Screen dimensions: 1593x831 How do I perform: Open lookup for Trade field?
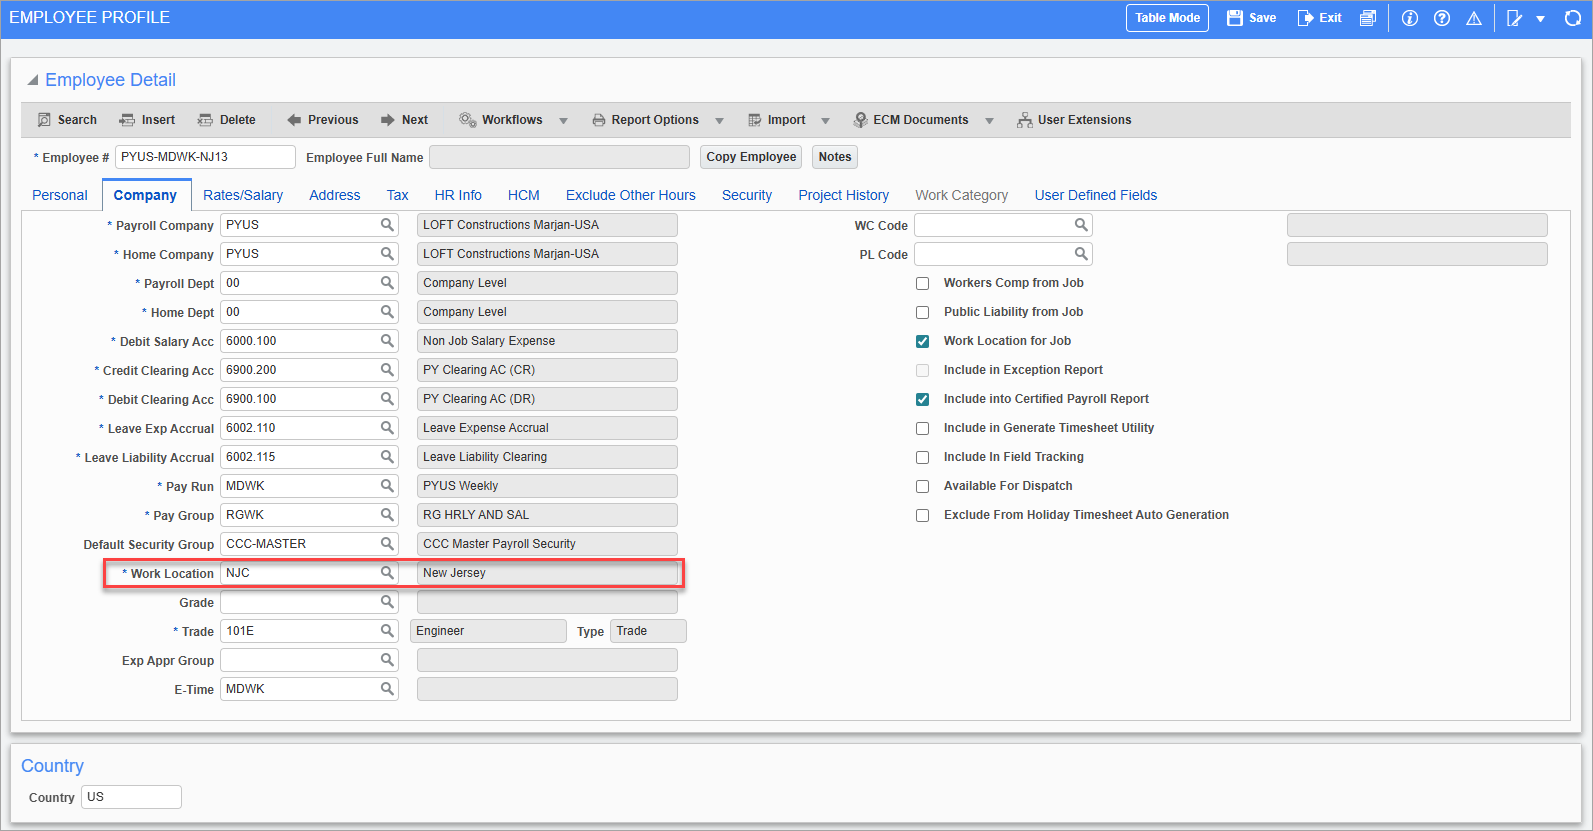(387, 631)
